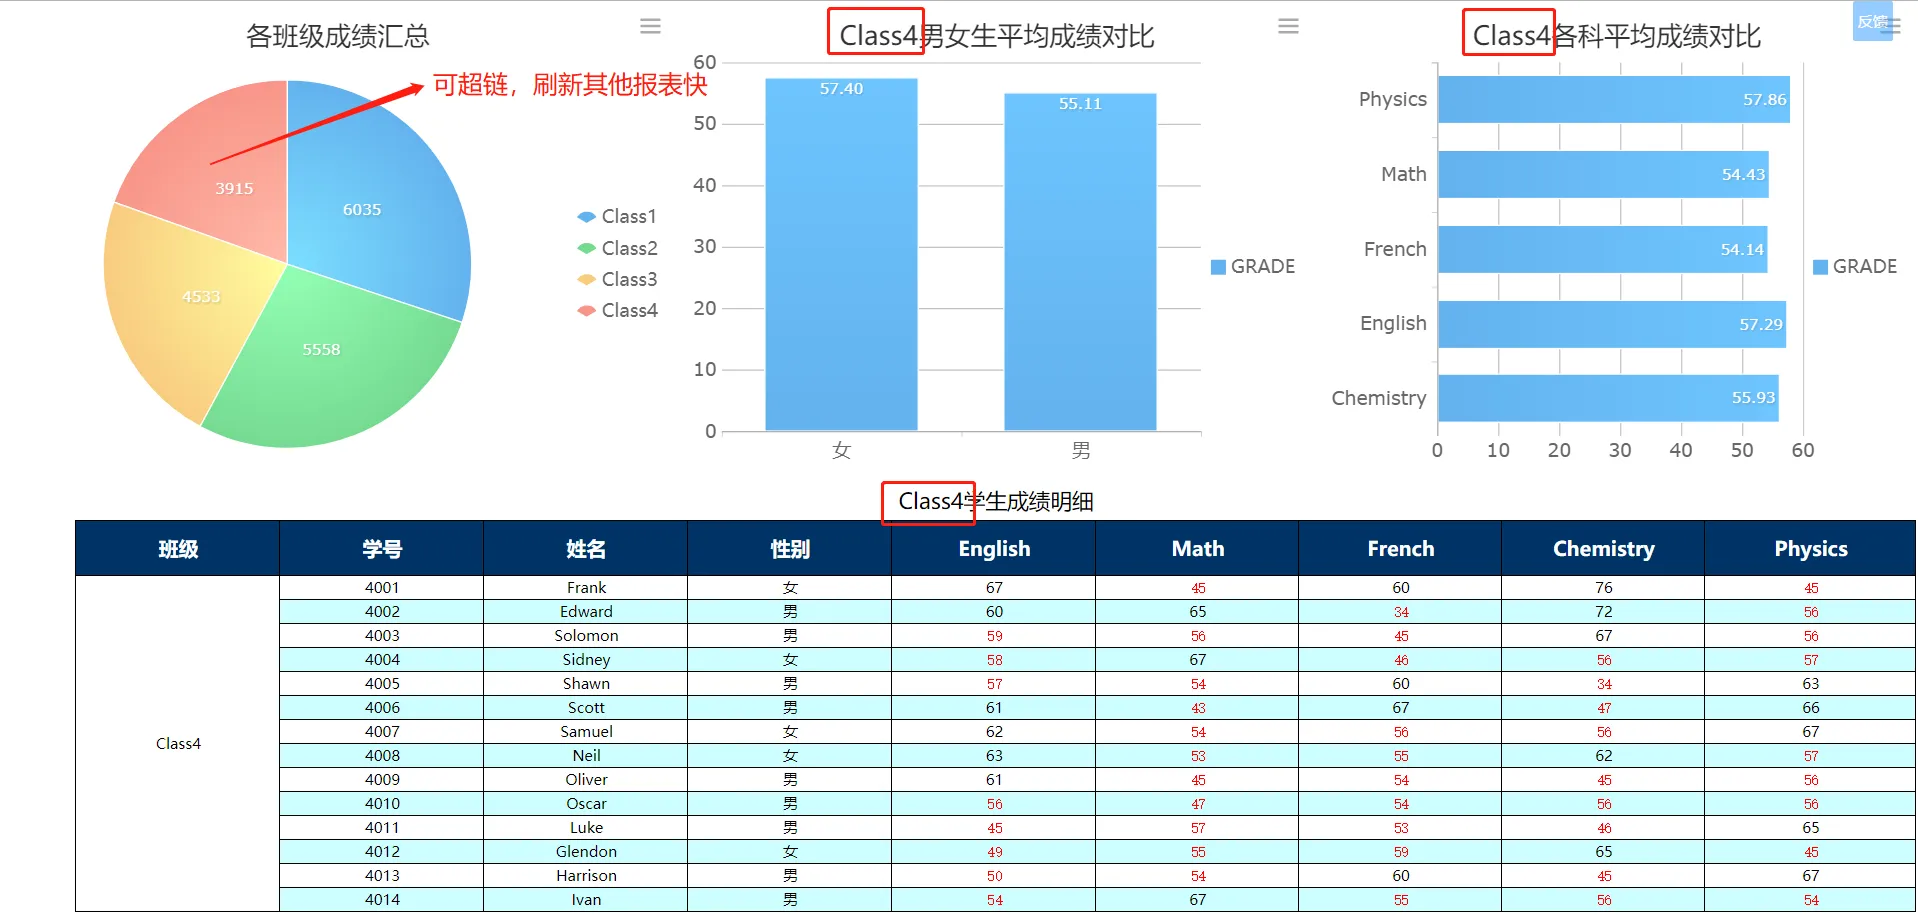The height and width of the screenshot is (924, 1918).
Task: Toggle the Class1 legend marker
Action: tap(587, 217)
